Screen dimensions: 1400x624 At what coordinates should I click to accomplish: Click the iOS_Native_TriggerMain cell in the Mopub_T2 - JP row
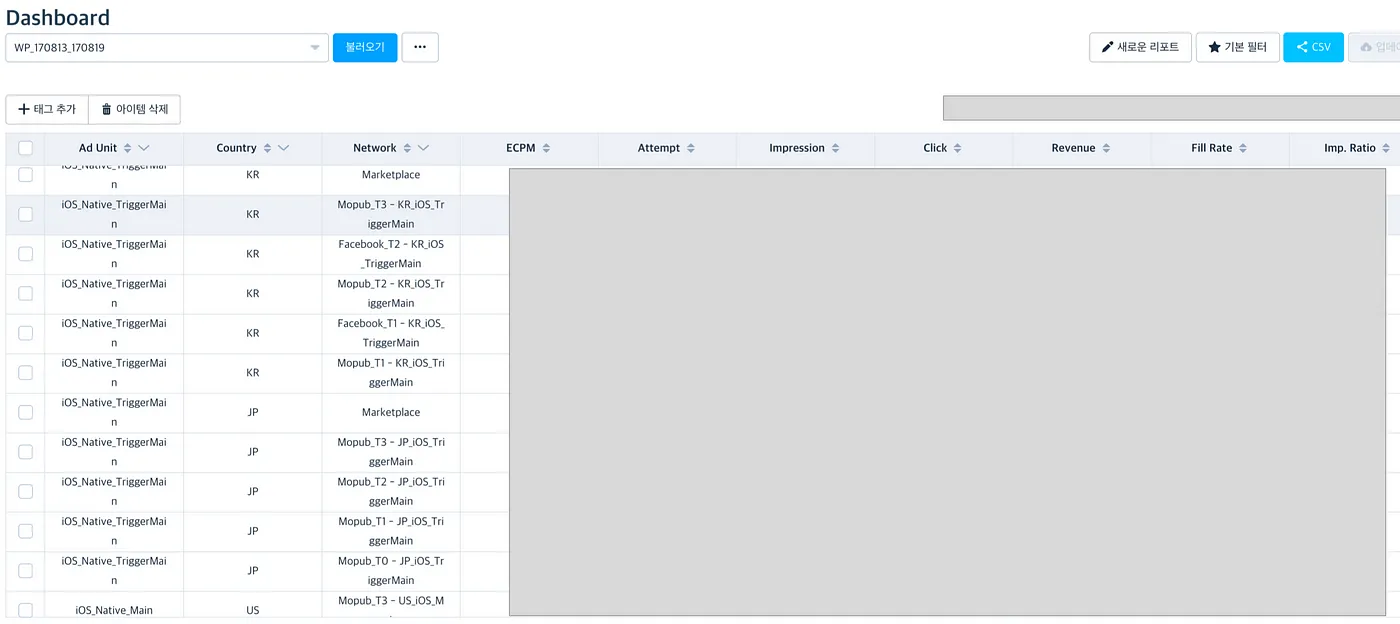[x=114, y=491]
